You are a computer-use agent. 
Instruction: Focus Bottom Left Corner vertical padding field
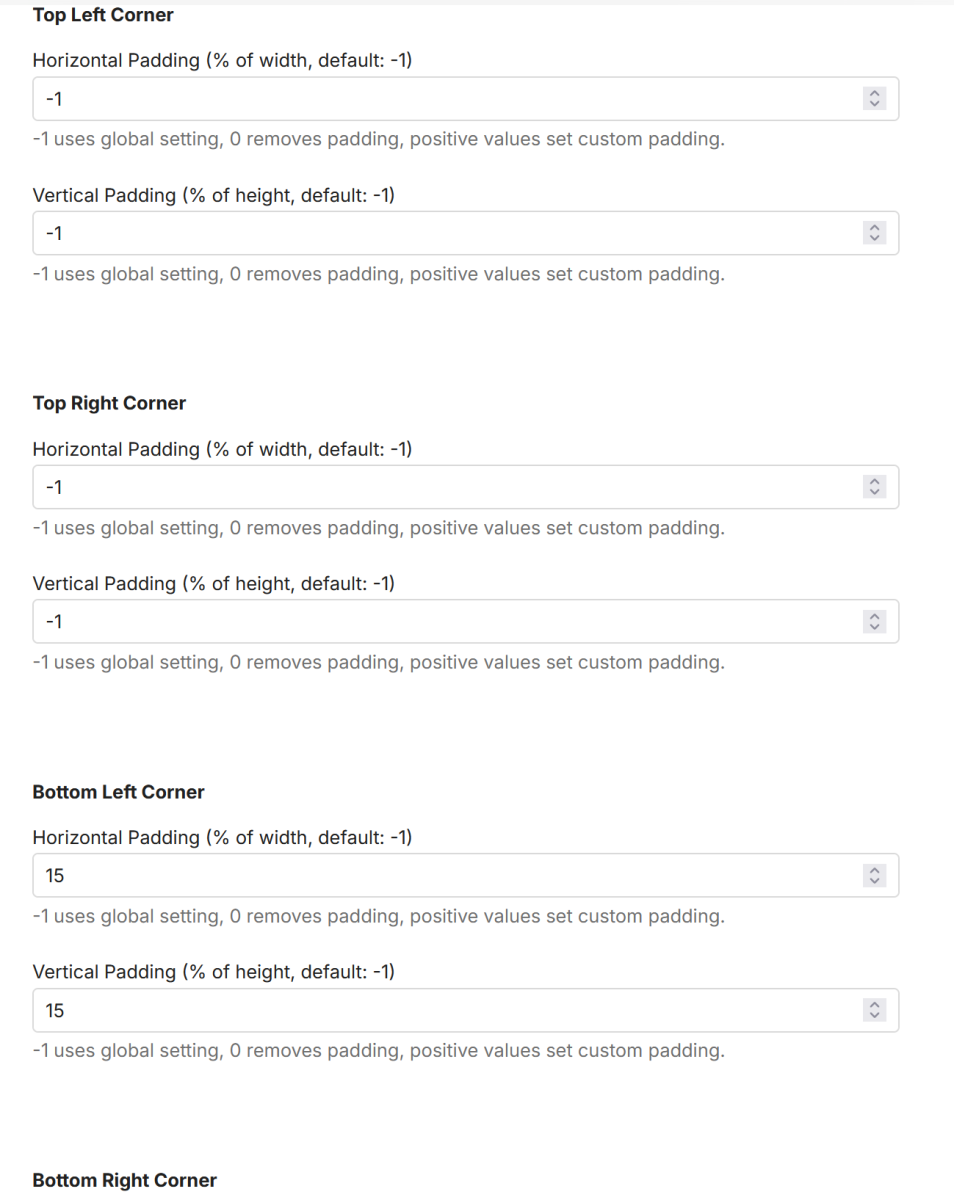pos(440,1010)
